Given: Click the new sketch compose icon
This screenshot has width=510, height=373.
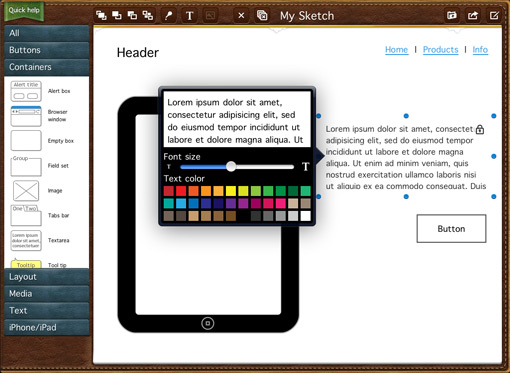Looking at the screenshot, I should coord(494,15).
